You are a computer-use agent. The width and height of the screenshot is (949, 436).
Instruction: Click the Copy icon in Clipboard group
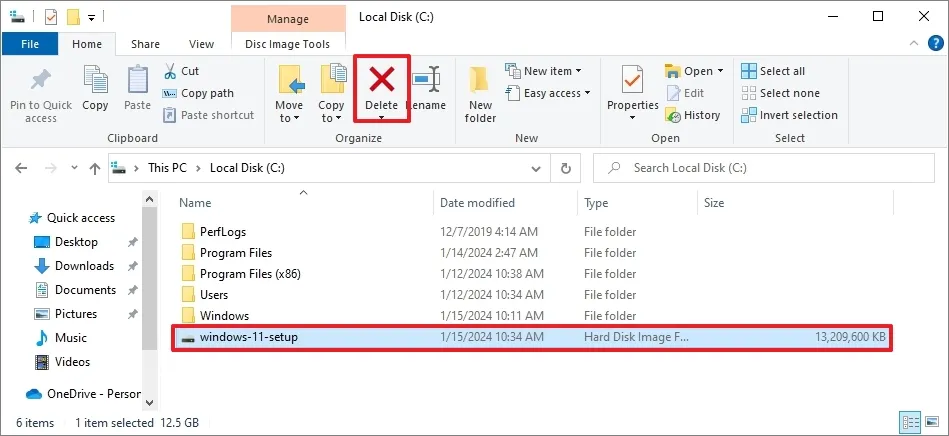[95, 80]
